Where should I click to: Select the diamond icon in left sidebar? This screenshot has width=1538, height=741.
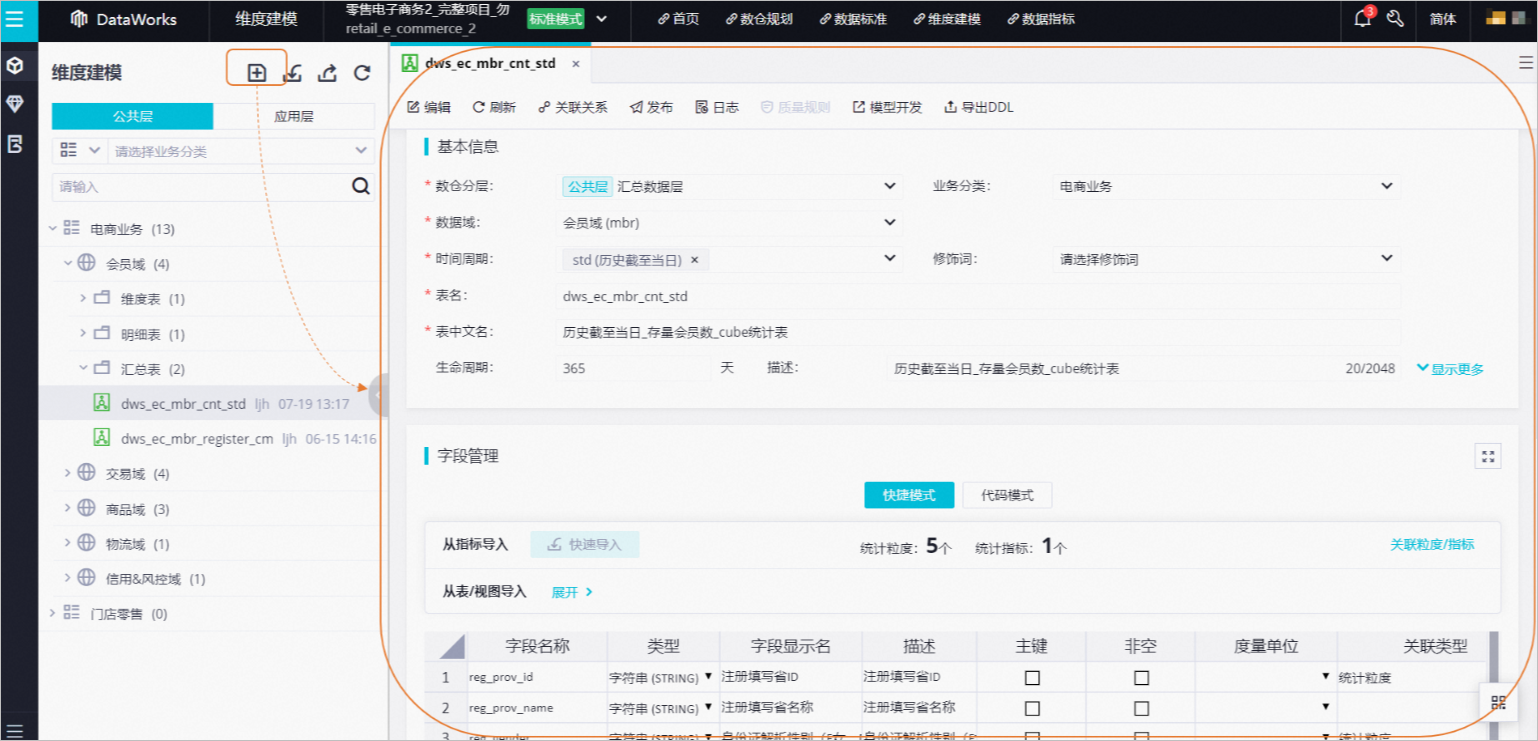pyautogui.click(x=15, y=104)
